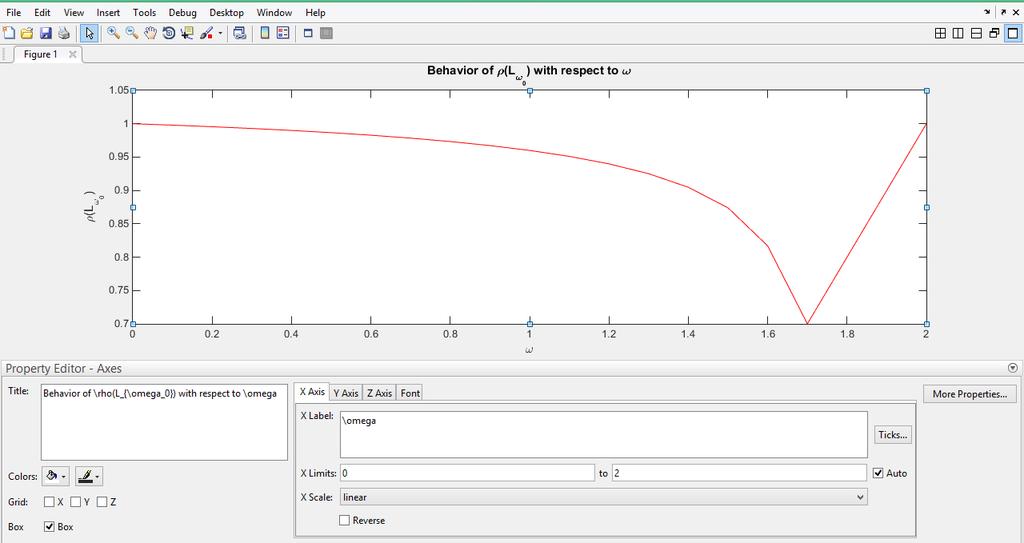Switch to the Font tab
The image size is (1024, 543).
click(x=410, y=393)
